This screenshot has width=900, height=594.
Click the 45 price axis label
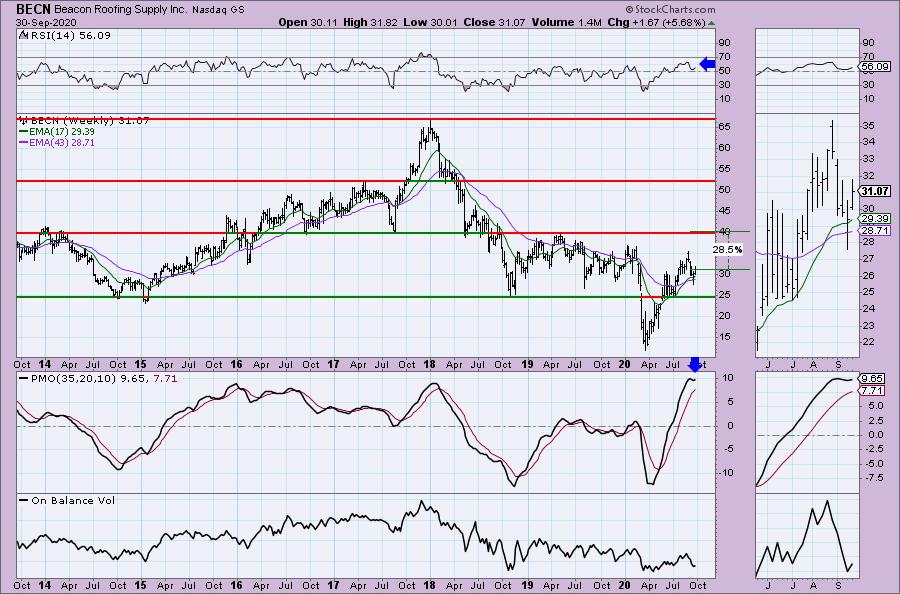tap(725, 211)
